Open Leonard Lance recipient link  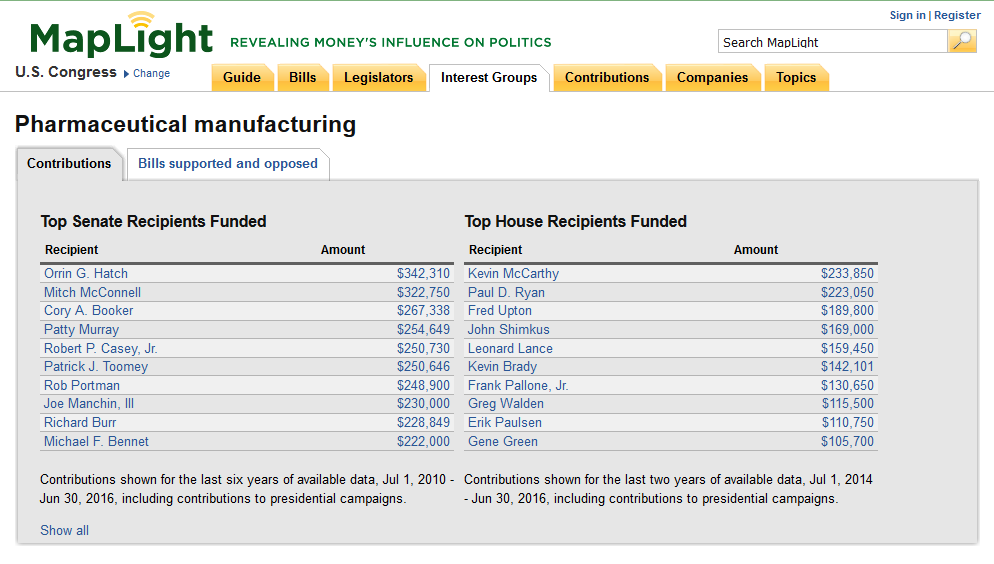click(x=510, y=349)
